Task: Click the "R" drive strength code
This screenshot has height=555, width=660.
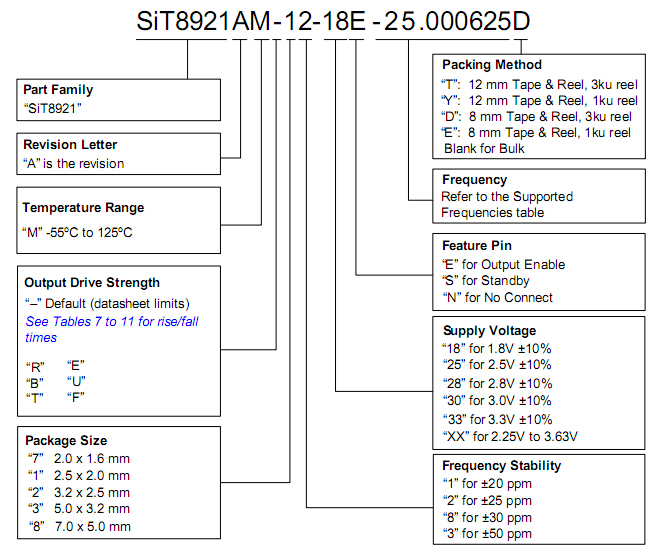Action: [x=35, y=367]
